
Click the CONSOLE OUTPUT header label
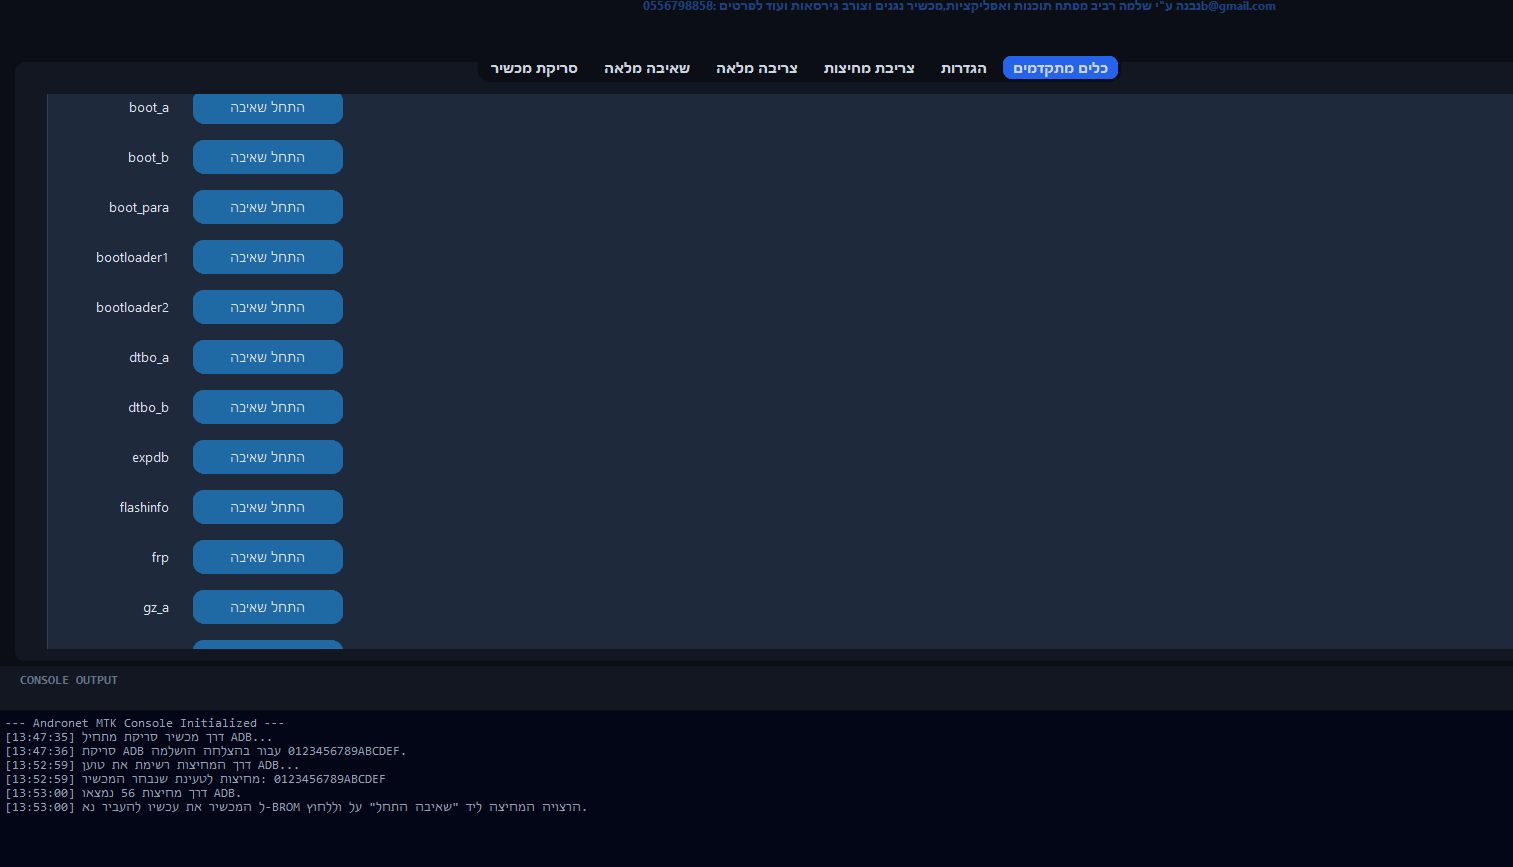pos(69,680)
